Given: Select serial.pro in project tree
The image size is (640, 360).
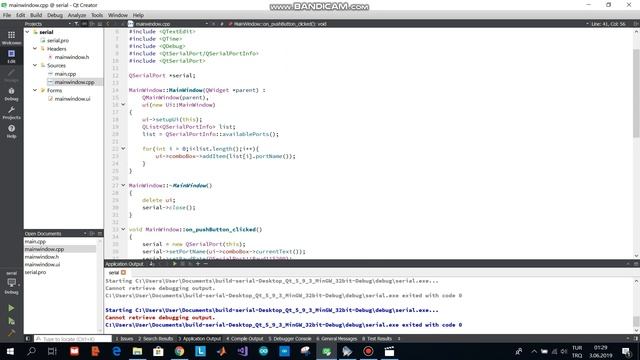Looking at the screenshot, I should (58, 40).
